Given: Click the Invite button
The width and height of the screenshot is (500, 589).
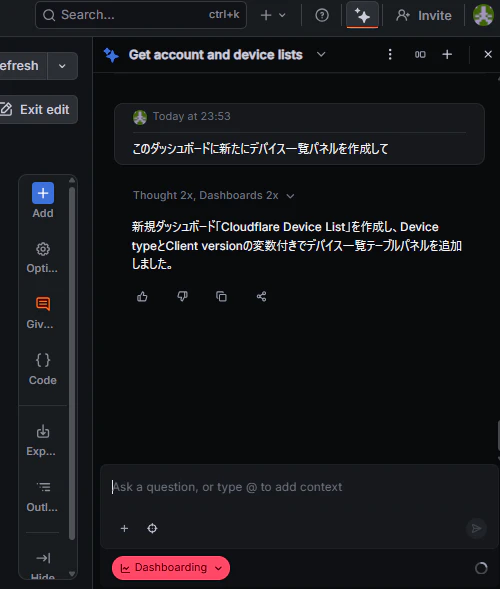Looking at the screenshot, I should [x=424, y=15].
